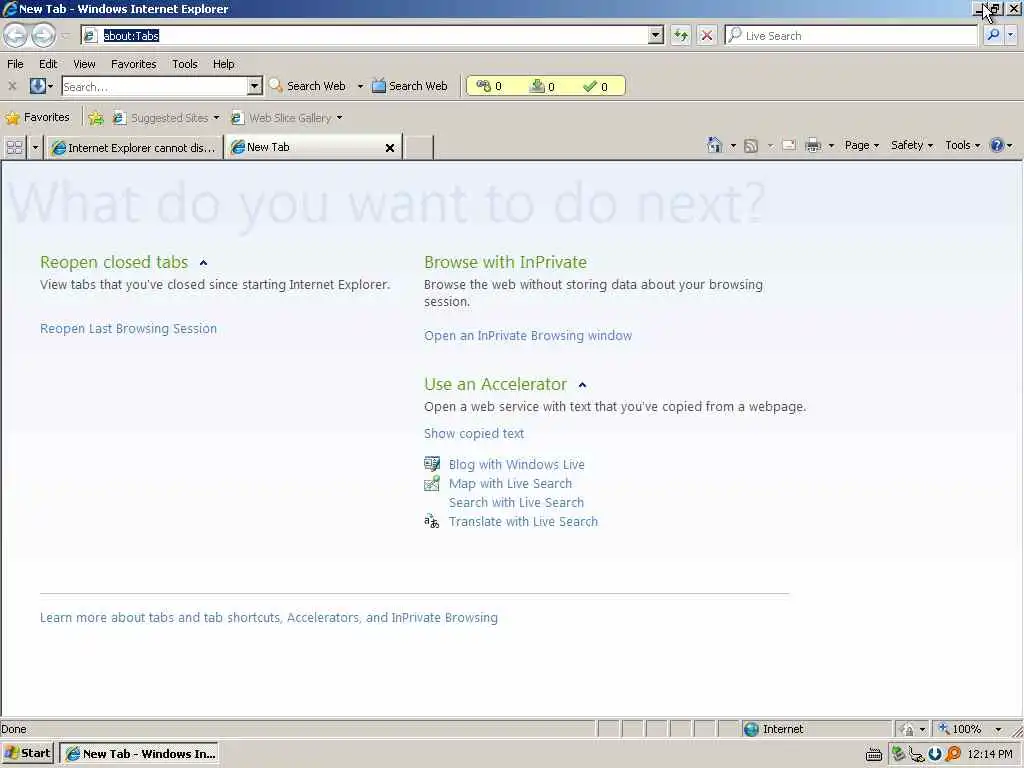Click the Print icon

[813, 145]
